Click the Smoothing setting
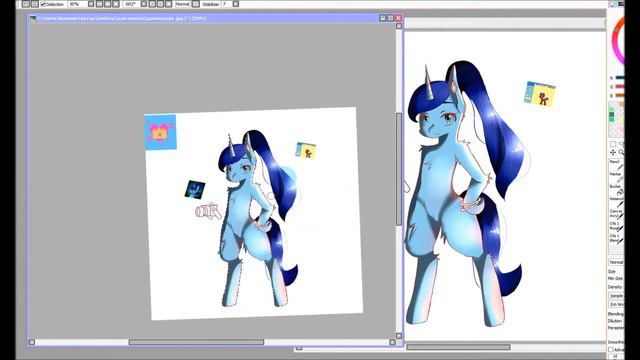The image size is (640, 360). point(616,342)
